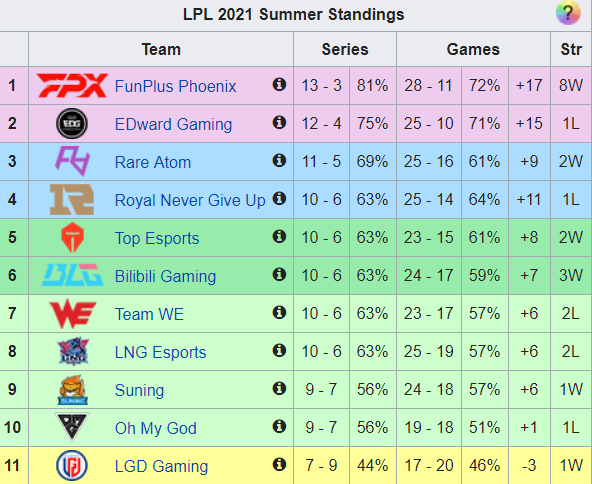Open the LGD Gaming team link

(161, 466)
